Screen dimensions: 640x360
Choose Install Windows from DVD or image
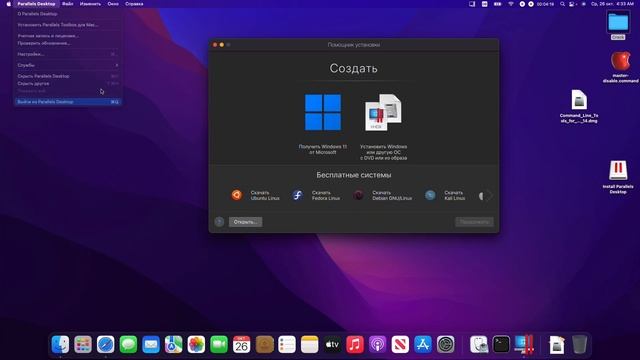click(383, 127)
